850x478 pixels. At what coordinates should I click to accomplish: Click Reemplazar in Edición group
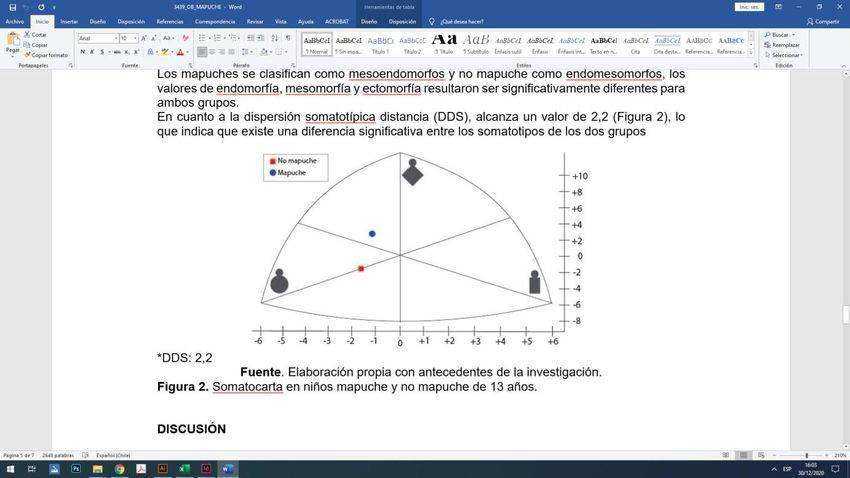[x=782, y=45]
